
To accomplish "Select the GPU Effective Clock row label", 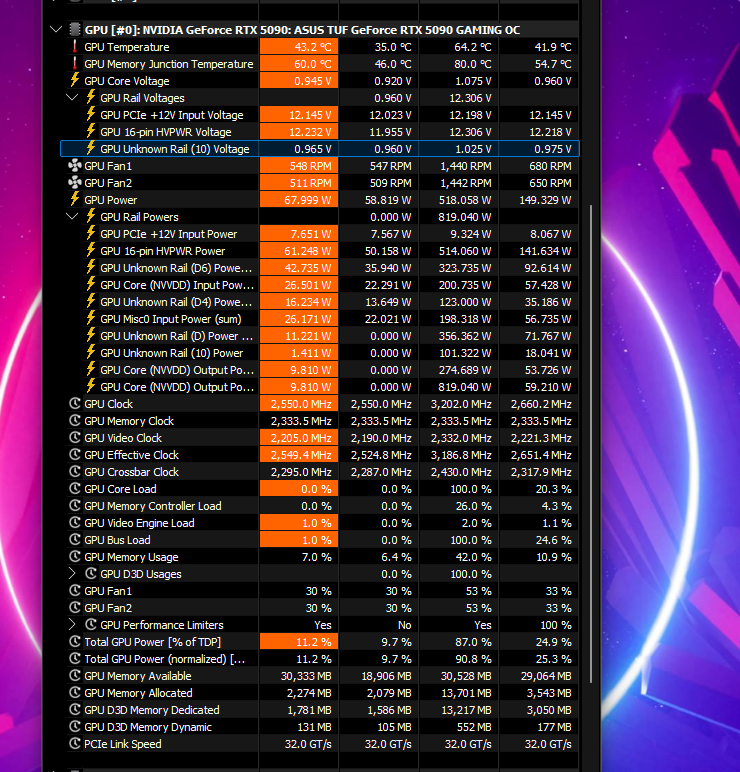I will point(131,455).
